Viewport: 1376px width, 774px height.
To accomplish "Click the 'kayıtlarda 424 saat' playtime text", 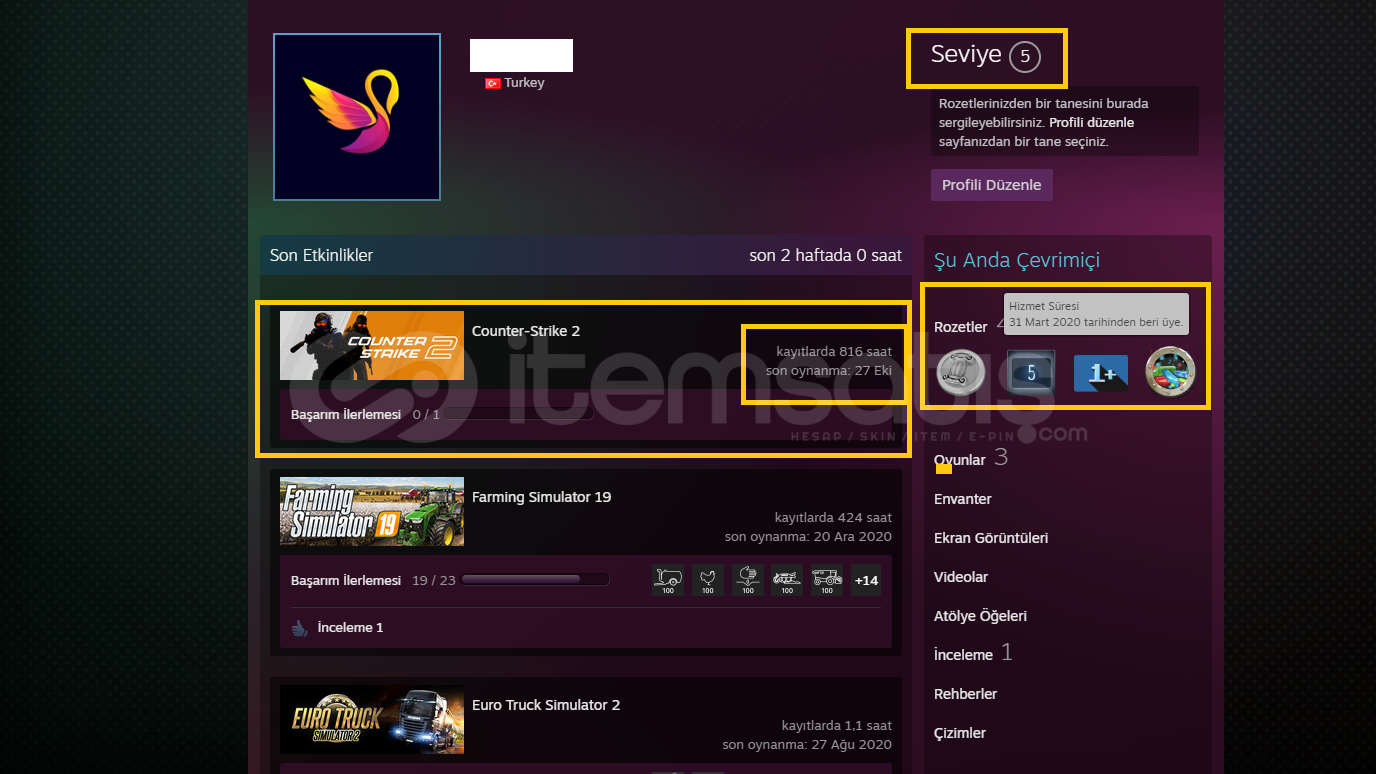I will tap(834, 518).
